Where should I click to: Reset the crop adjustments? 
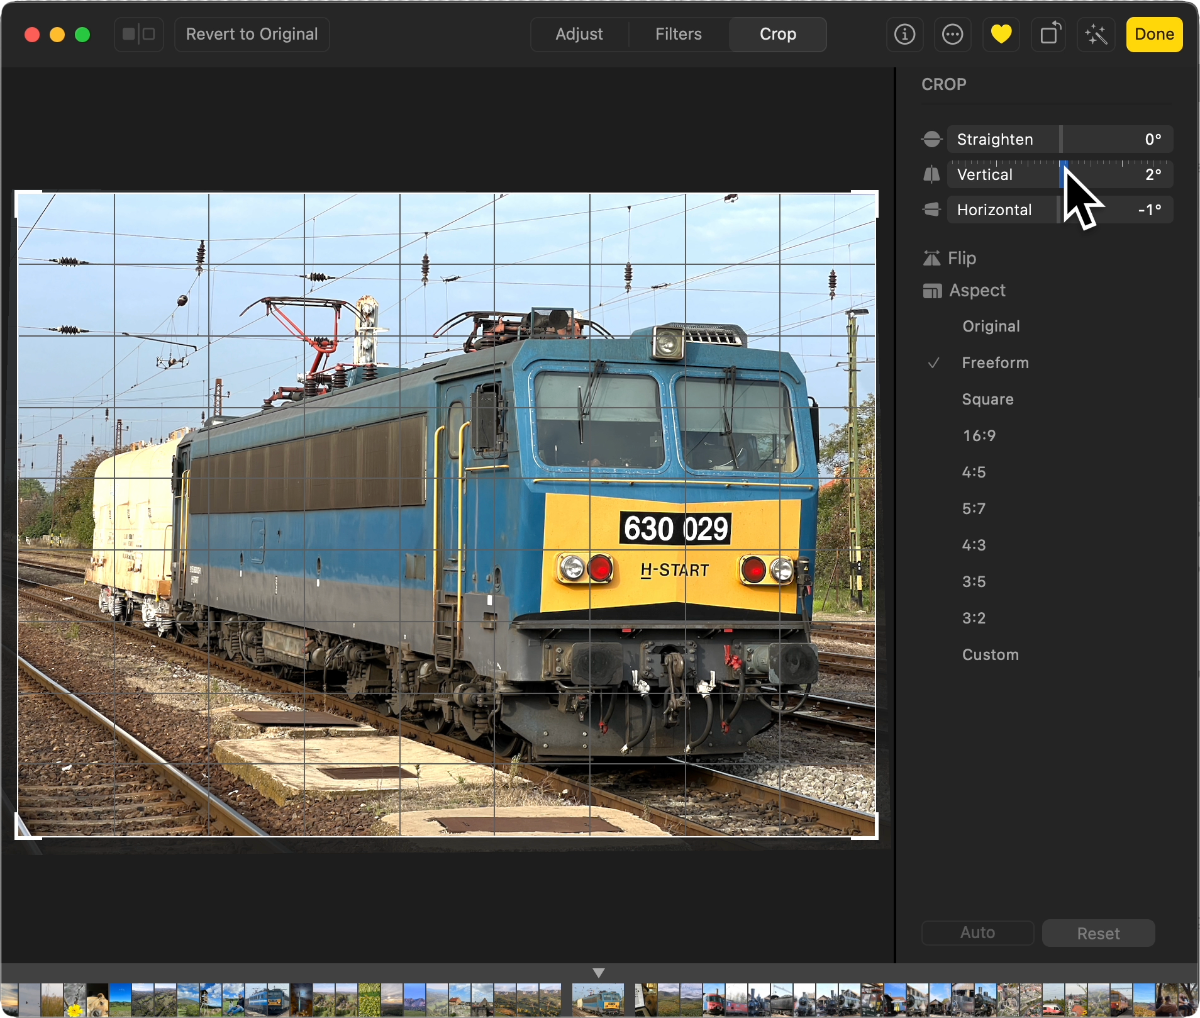(1098, 933)
